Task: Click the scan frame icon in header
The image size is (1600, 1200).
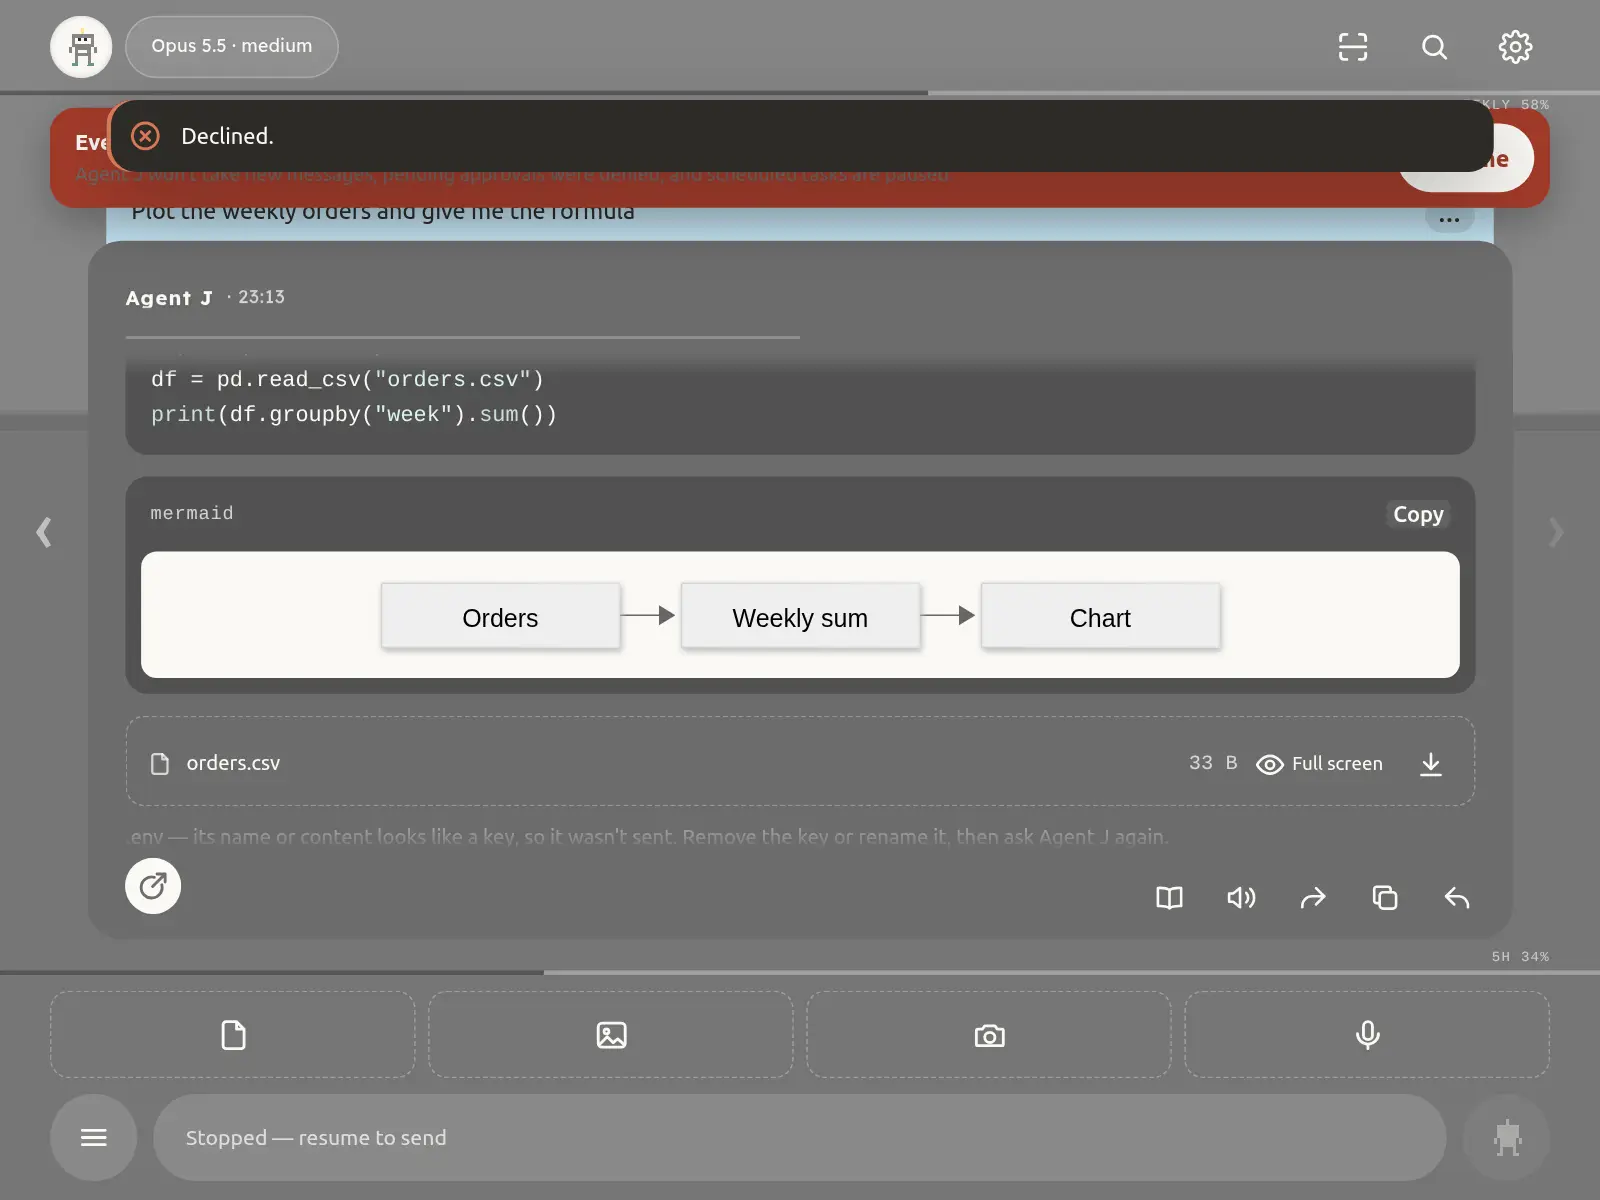Action: pos(1353,47)
